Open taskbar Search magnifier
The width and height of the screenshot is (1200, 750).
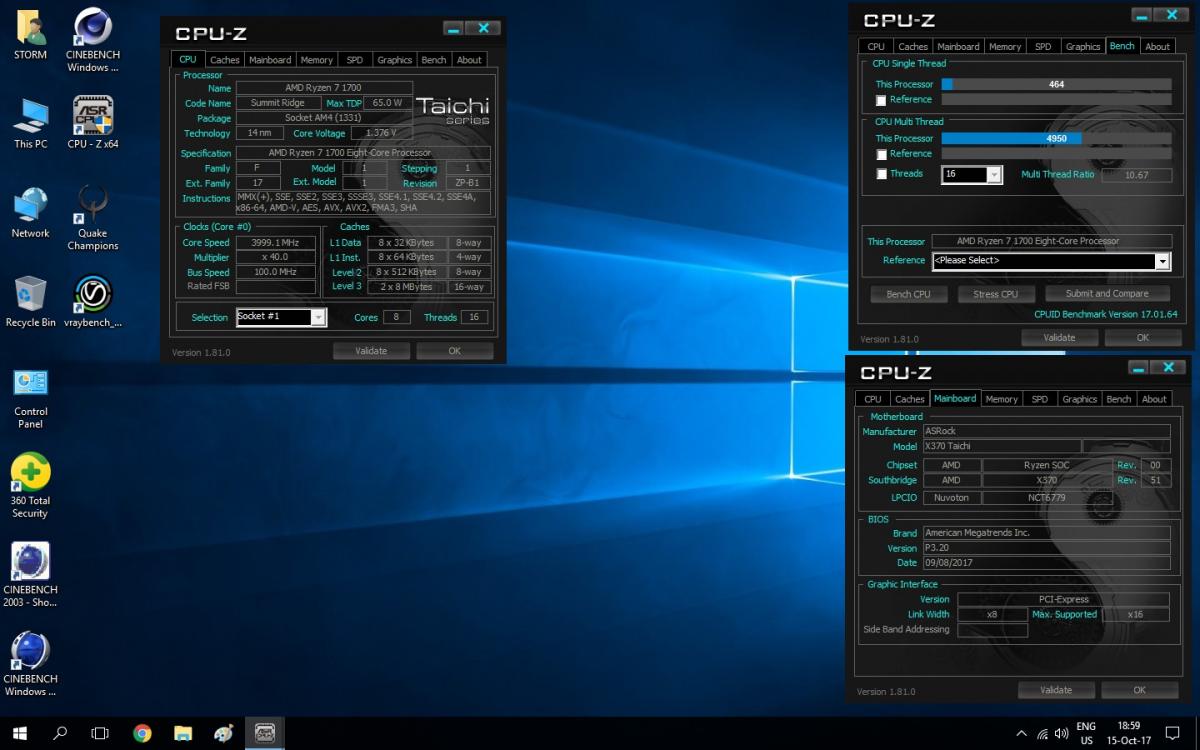point(60,733)
